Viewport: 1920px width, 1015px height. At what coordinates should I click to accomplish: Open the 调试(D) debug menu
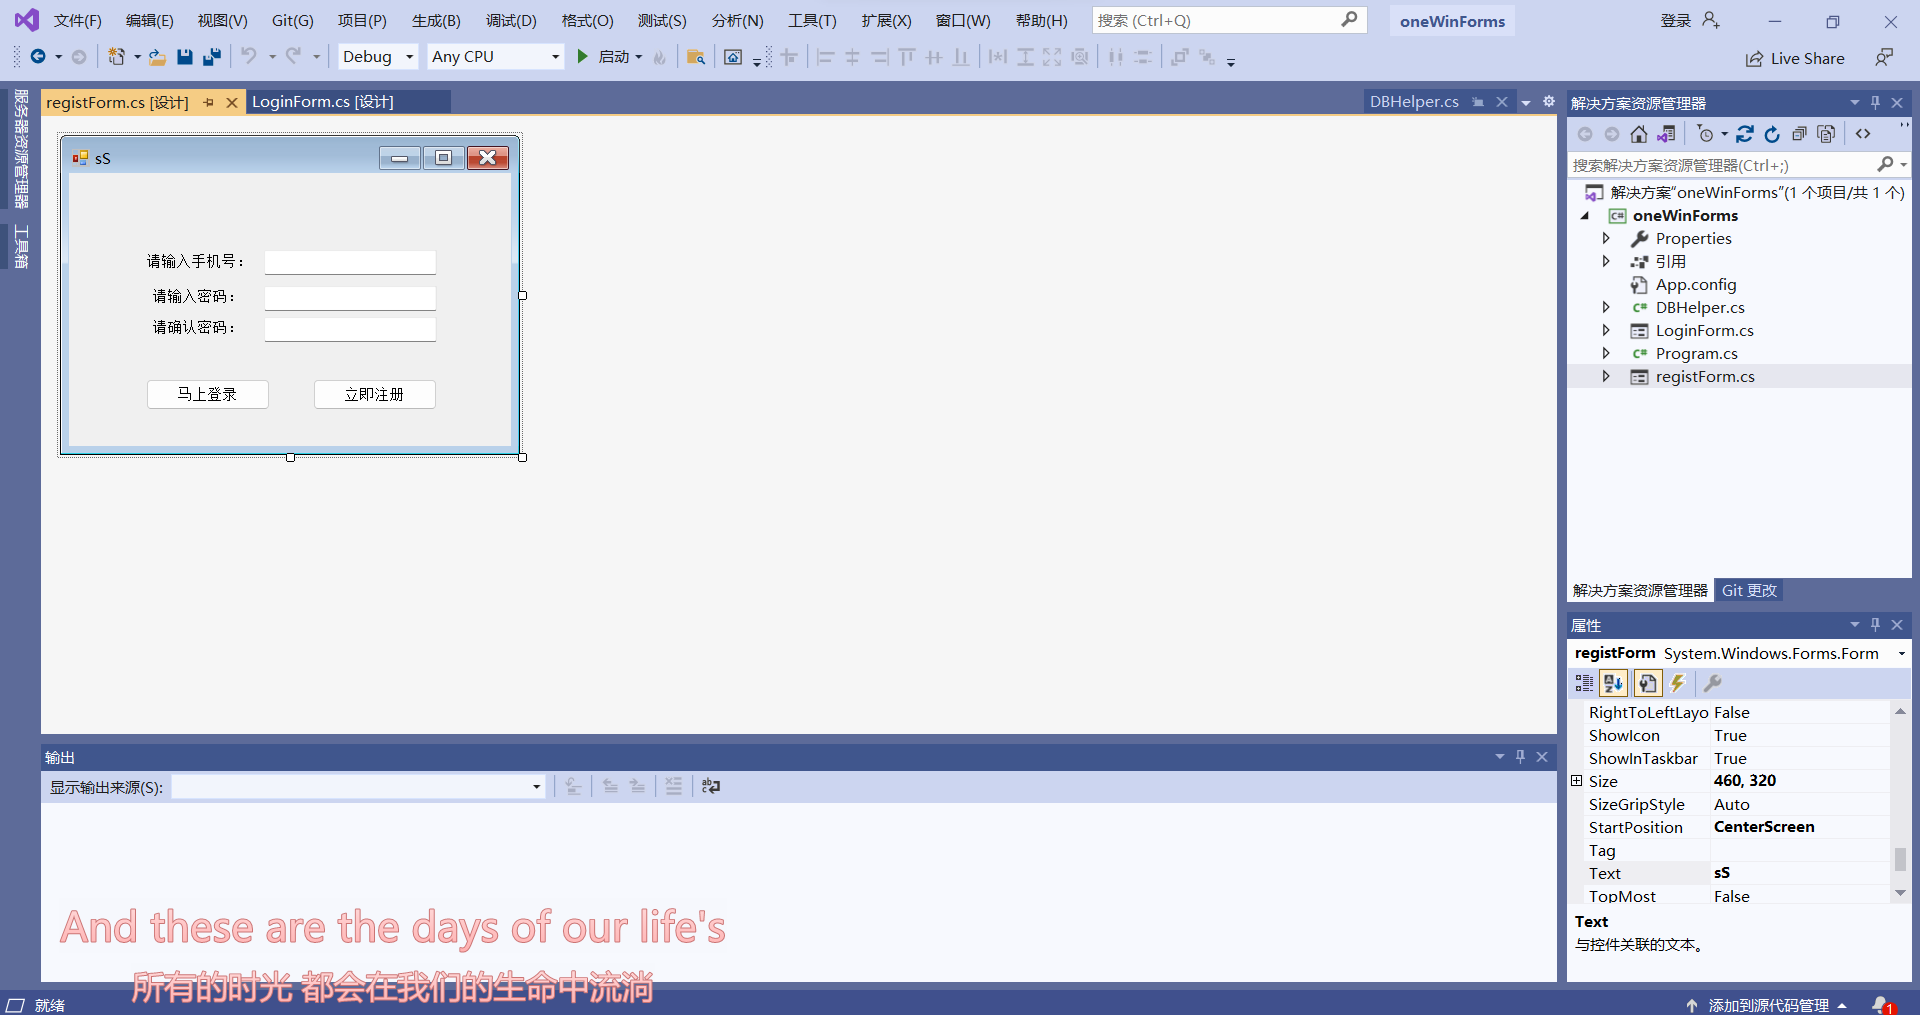coord(511,21)
